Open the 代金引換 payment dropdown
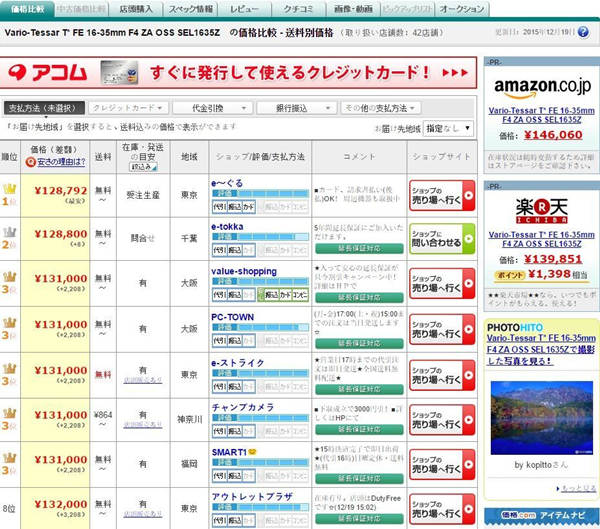600x529 pixels. tap(213, 108)
